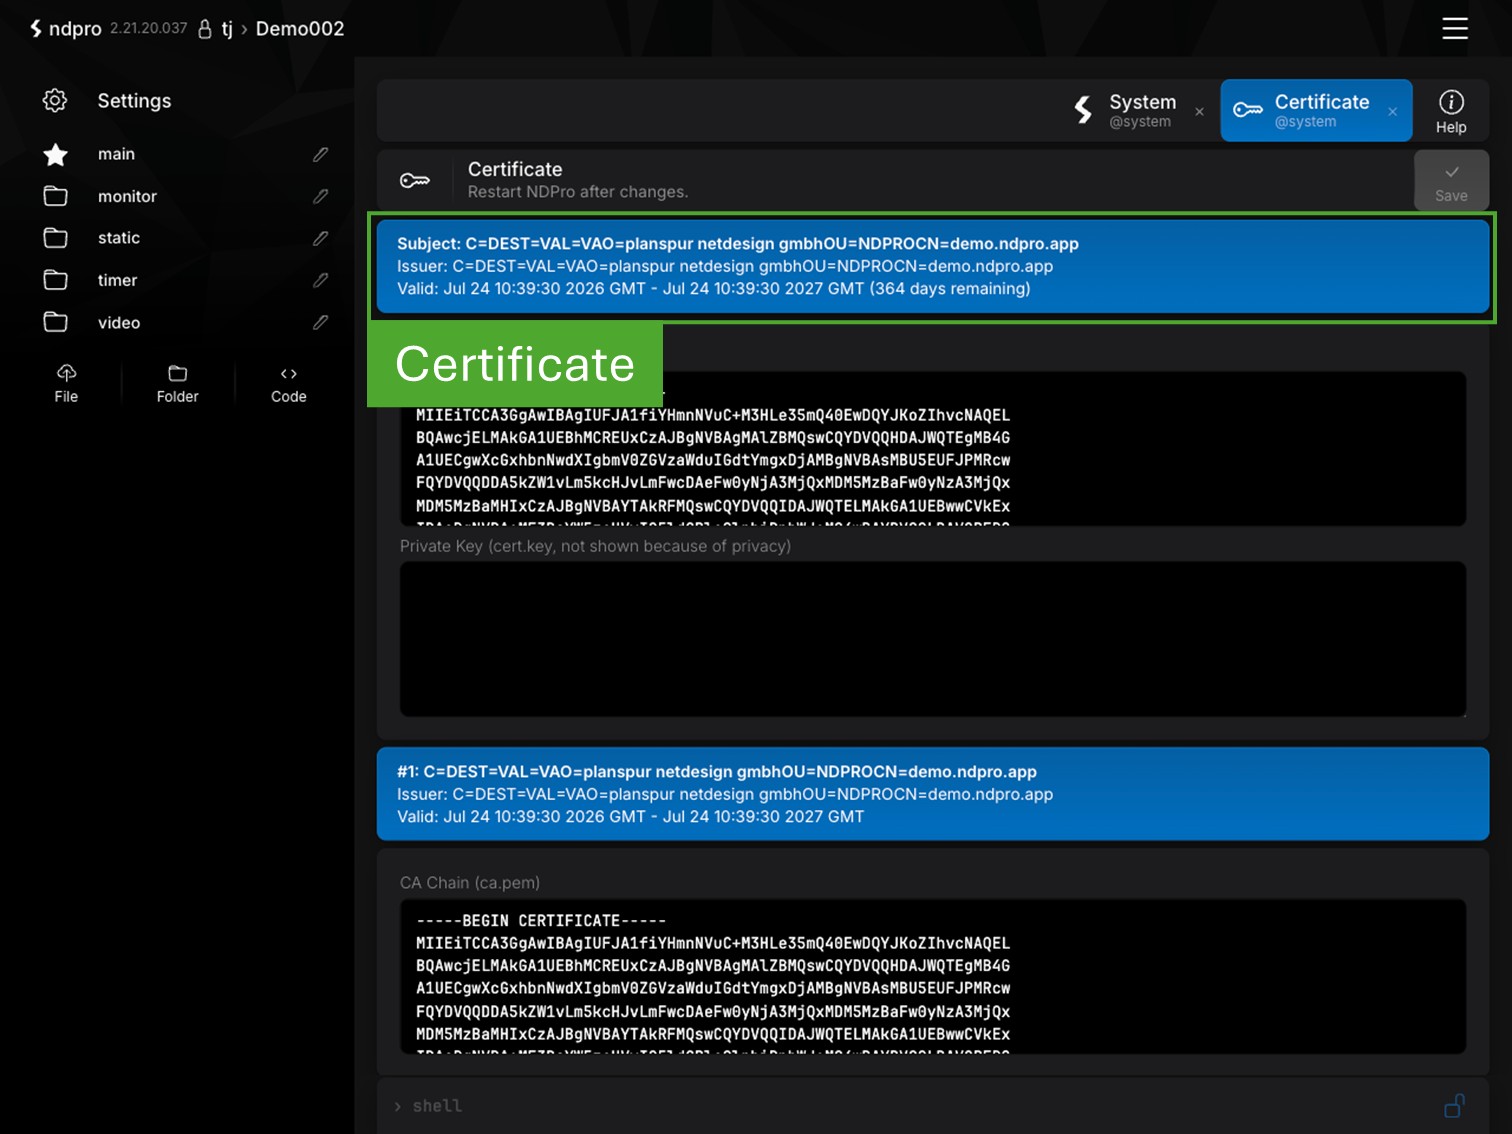Select the main star icon

[56, 154]
